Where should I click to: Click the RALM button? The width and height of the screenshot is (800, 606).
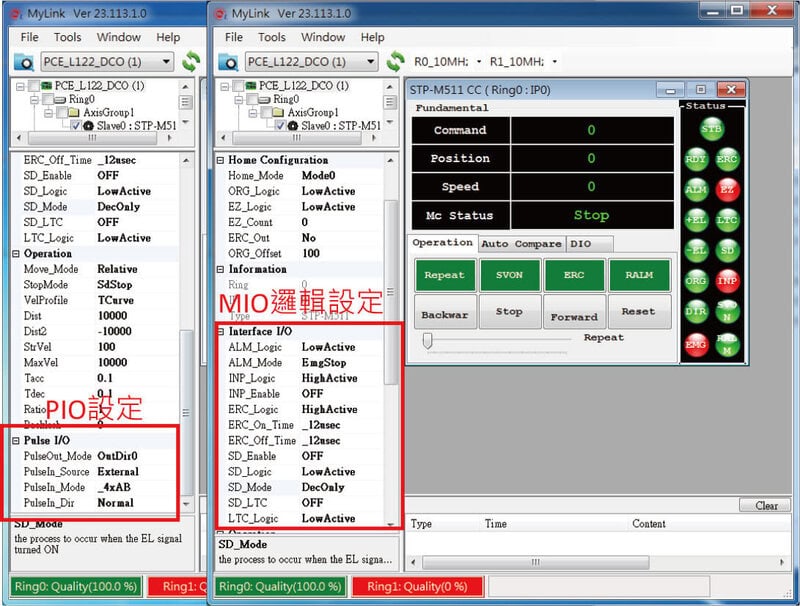click(639, 275)
